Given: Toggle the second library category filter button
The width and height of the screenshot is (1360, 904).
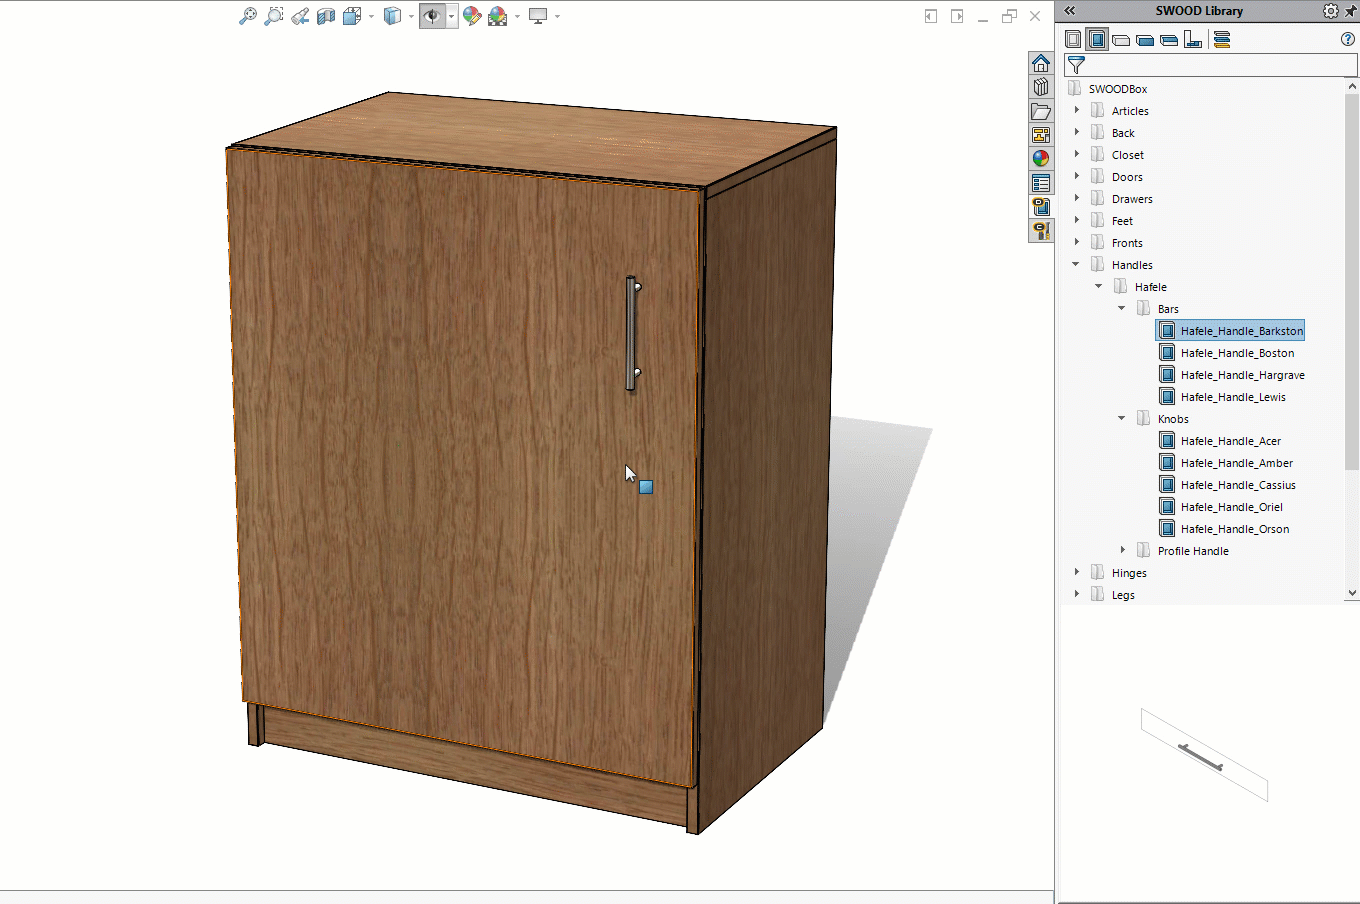Looking at the screenshot, I should 1097,39.
